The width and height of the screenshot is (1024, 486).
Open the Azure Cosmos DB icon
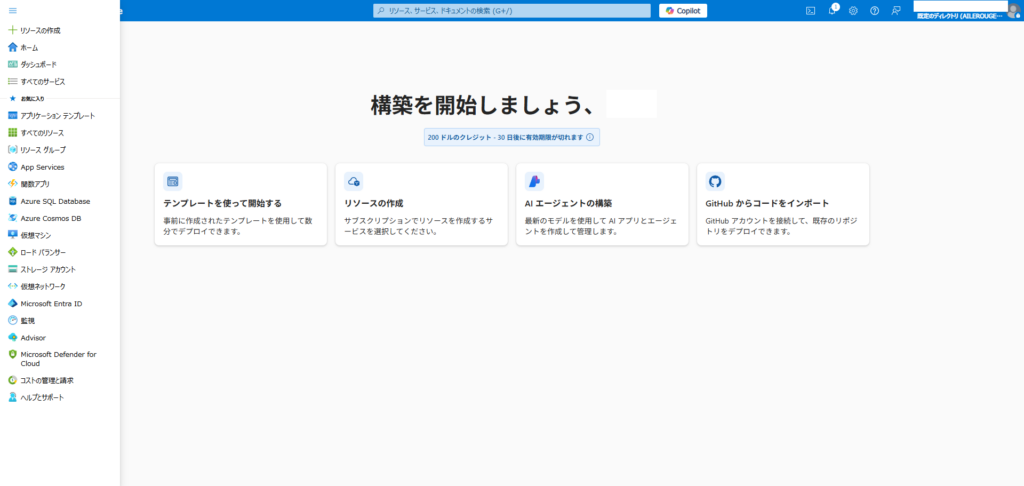pyautogui.click(x=12, y=218)
